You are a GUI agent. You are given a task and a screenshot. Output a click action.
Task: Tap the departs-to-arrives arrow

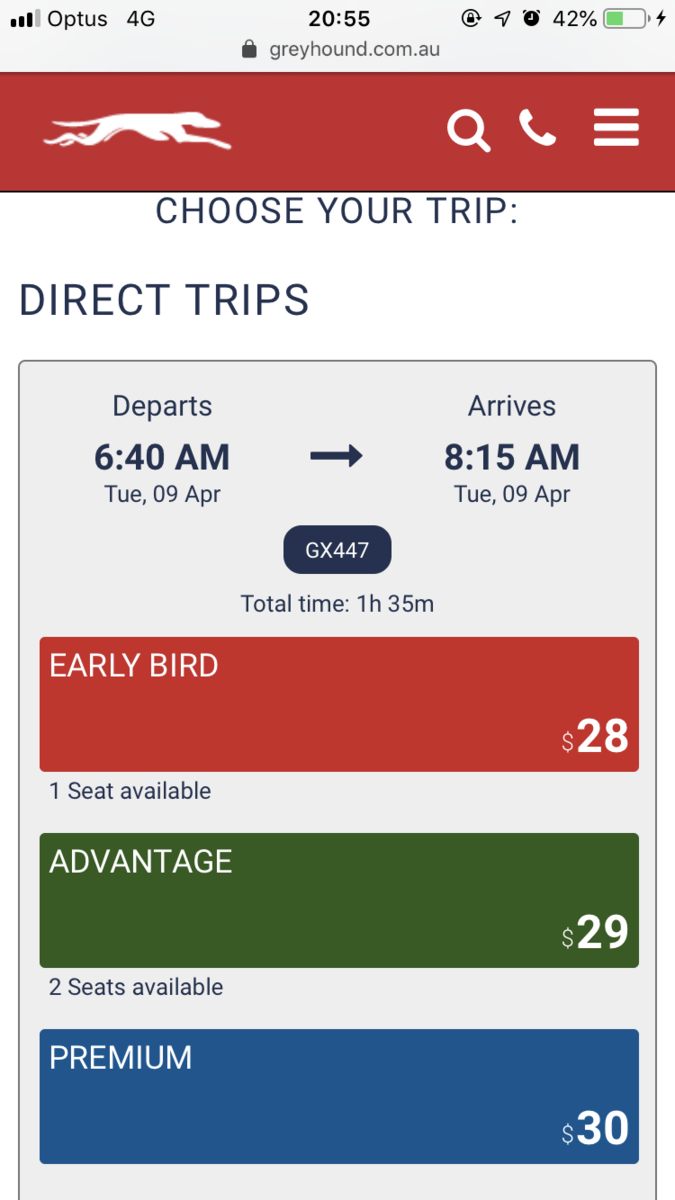337,457
